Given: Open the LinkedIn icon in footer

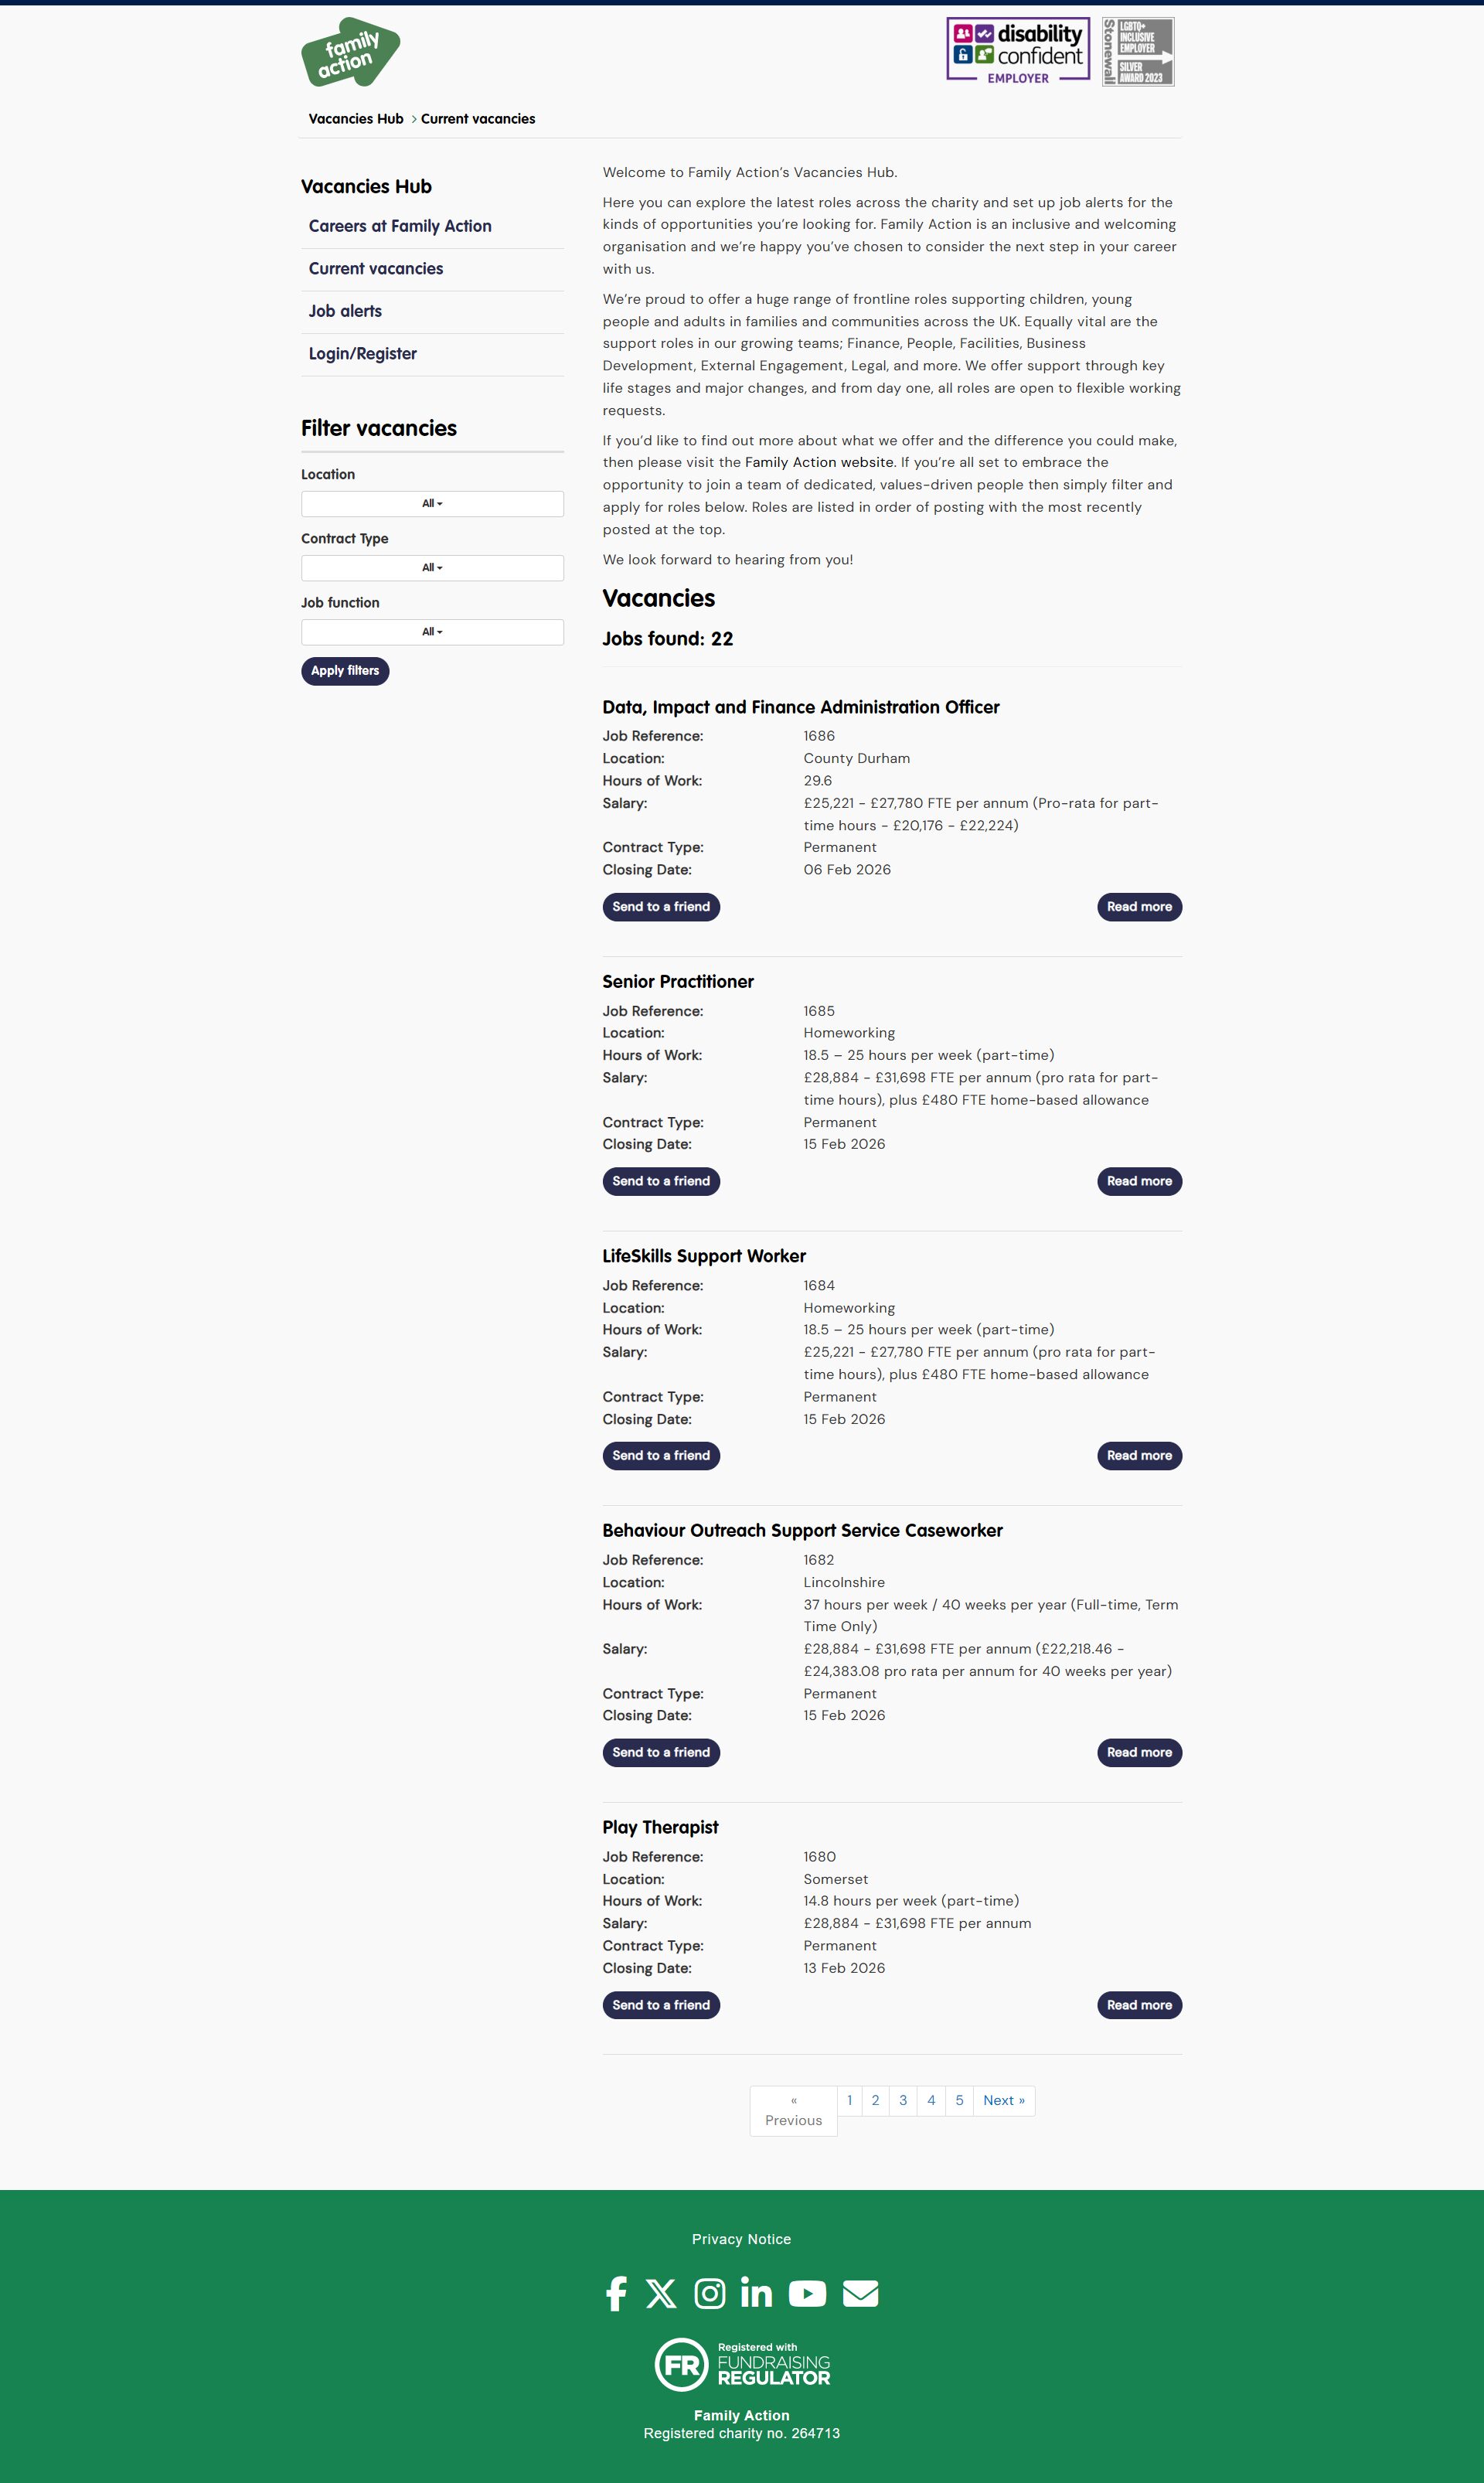Looking at the screenshot, I should (756, 2293).
